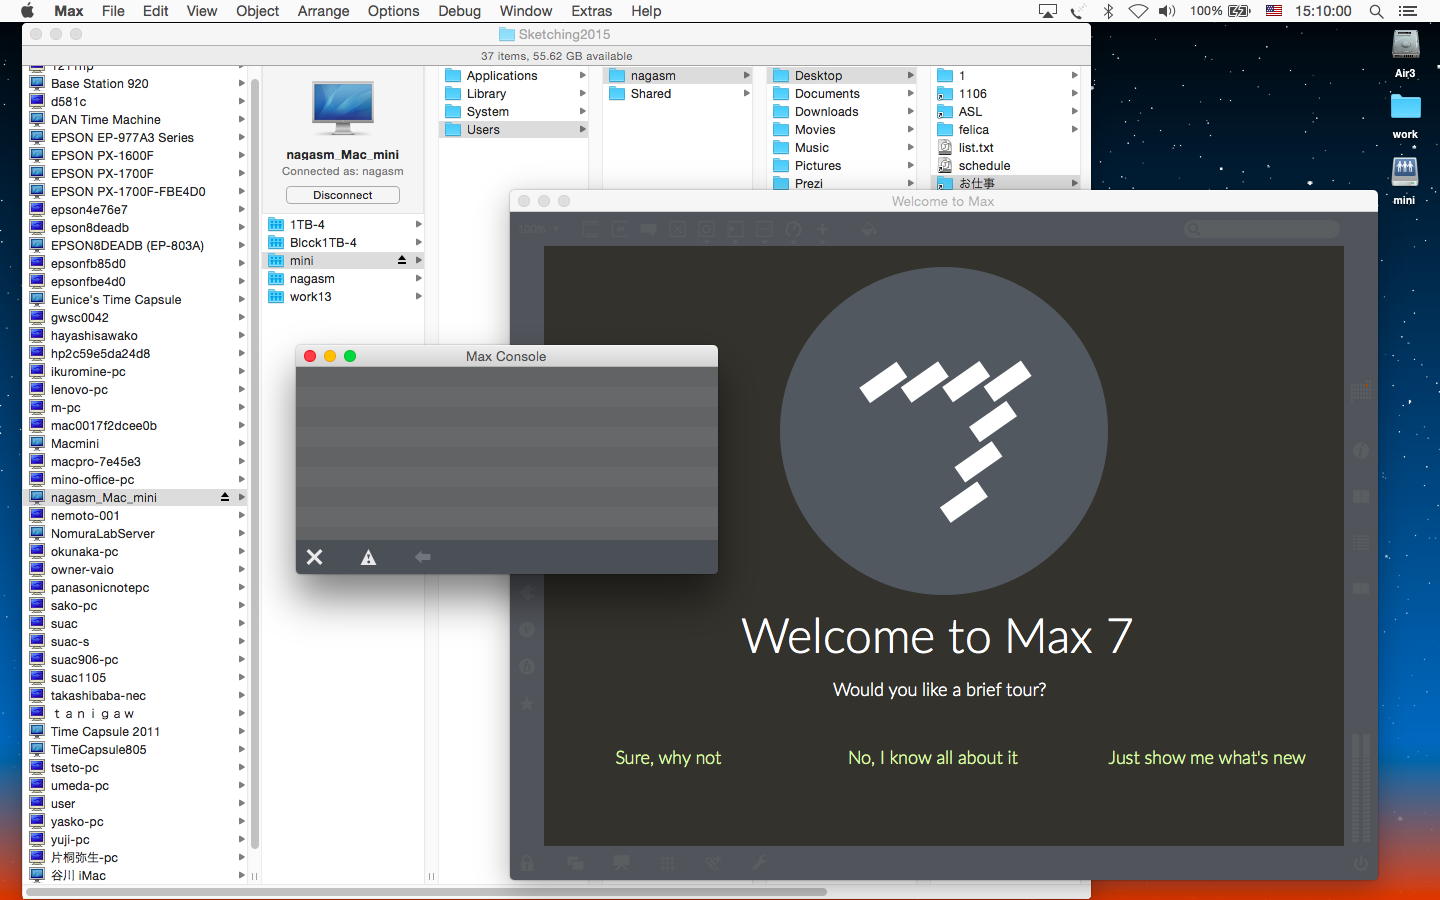Toggle the audio power icon in Max window
The width and height of the screenshot is (1440, 900).
coord(1360,863)
